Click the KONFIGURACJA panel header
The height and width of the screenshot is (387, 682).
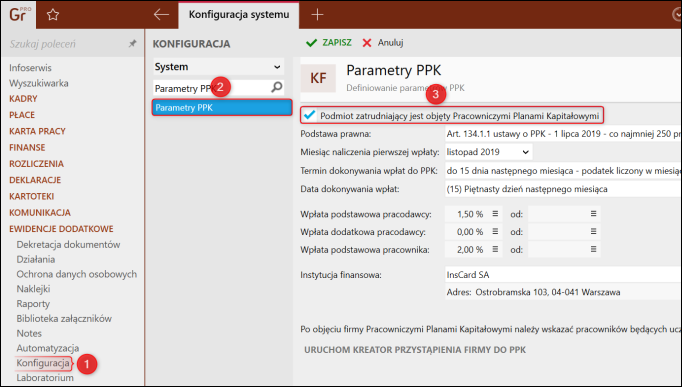191,44
